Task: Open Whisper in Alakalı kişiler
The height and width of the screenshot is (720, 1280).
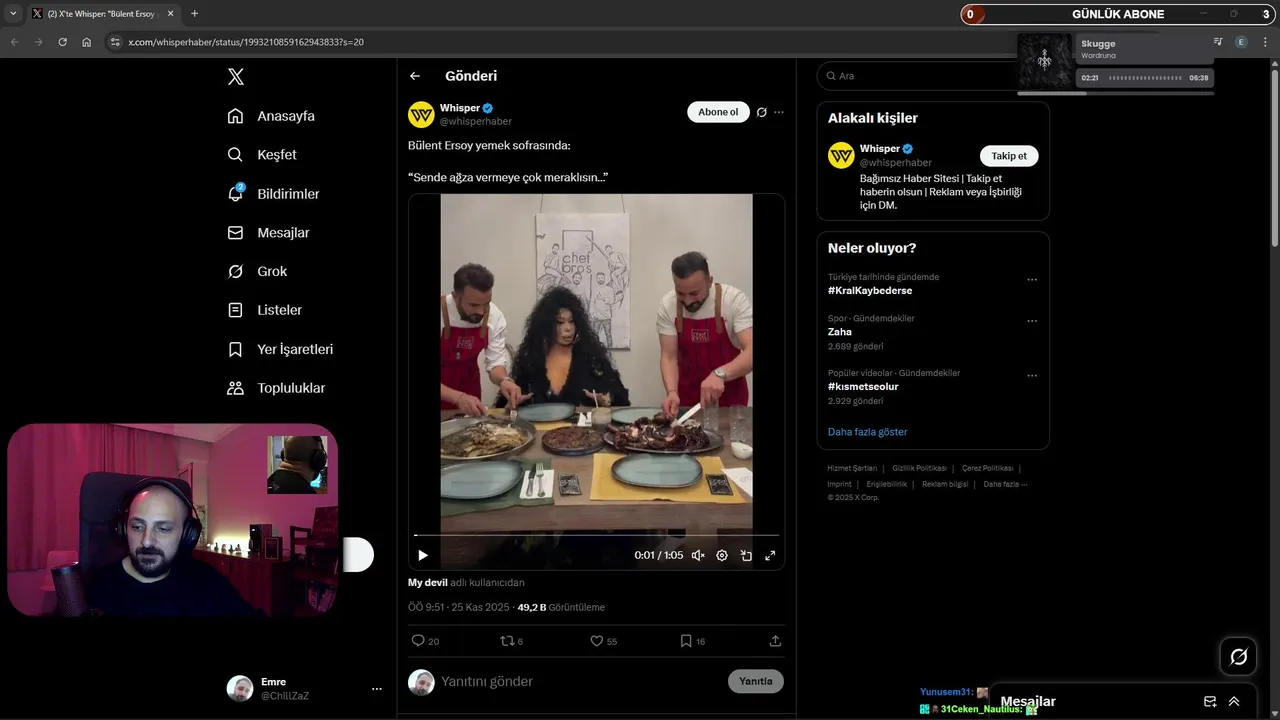Action: [880, 148]
